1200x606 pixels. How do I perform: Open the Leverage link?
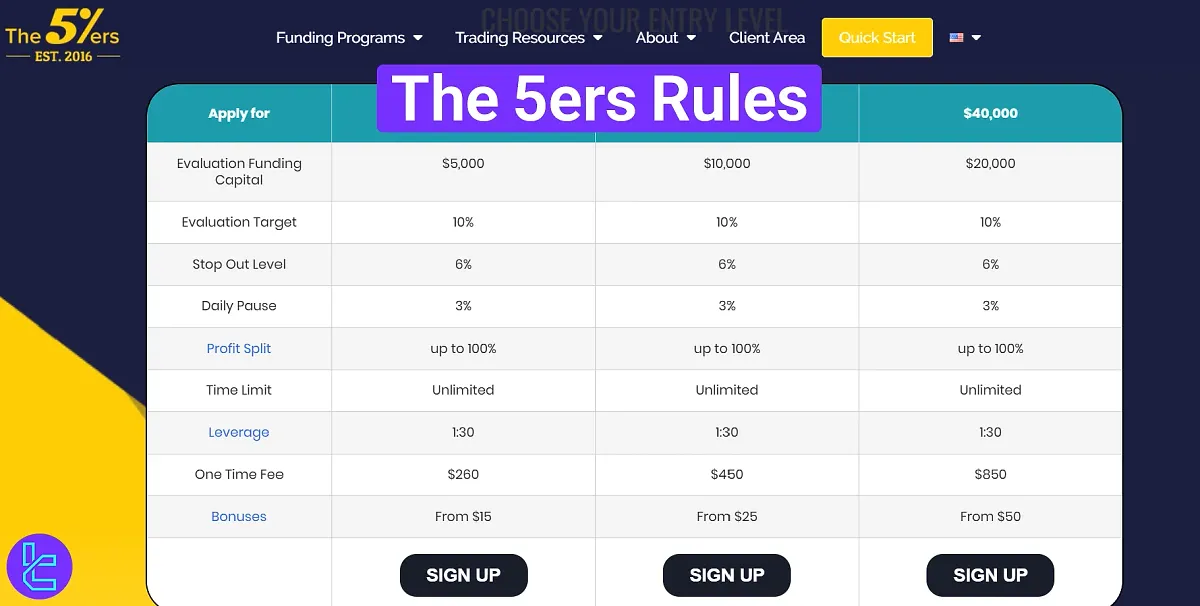238,432
